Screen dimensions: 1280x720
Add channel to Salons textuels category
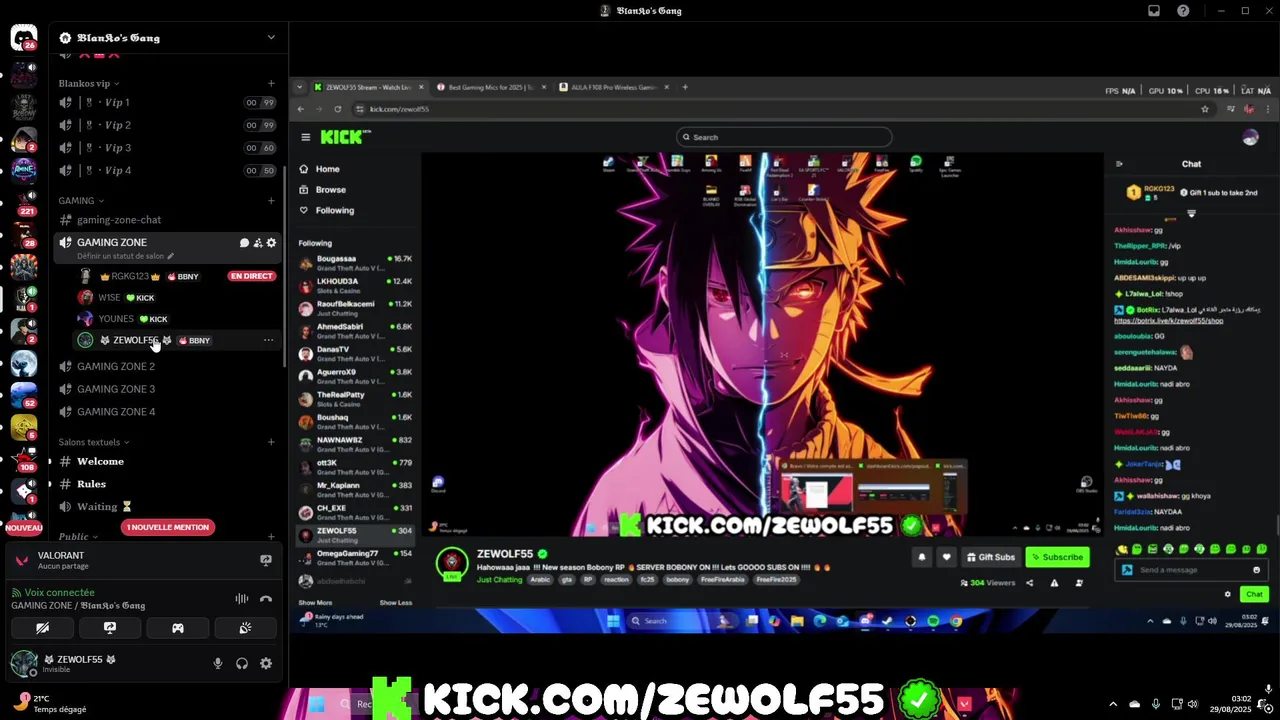(x=271, y=442)
